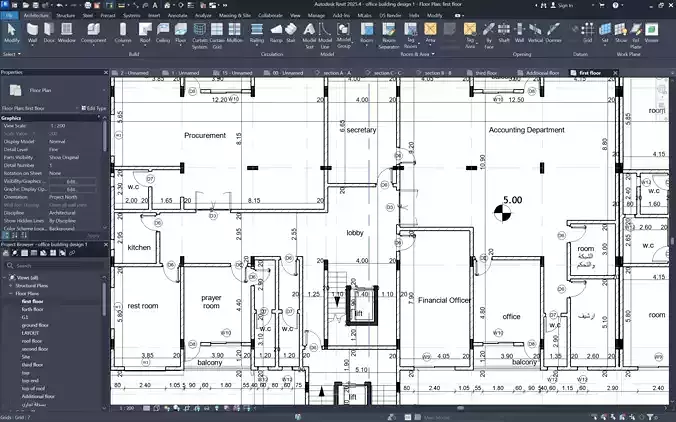Viewport: 676px width, 422px height.
Task: Open the Architecture ribbon tab
Action: 36,16
